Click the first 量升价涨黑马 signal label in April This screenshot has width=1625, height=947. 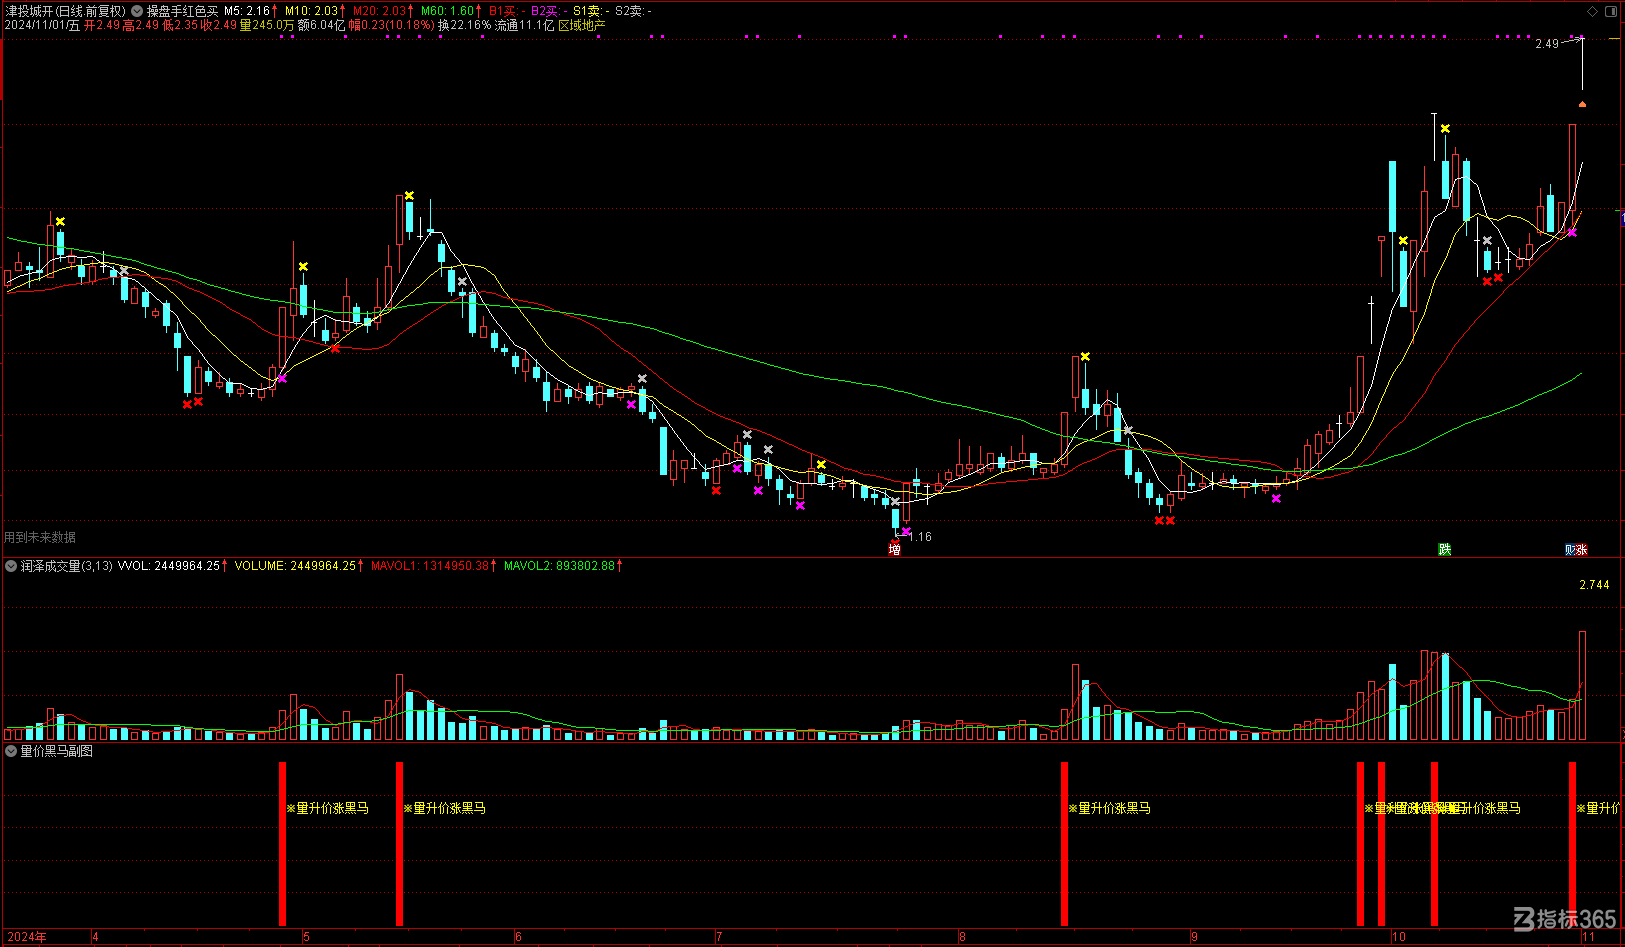327,808
